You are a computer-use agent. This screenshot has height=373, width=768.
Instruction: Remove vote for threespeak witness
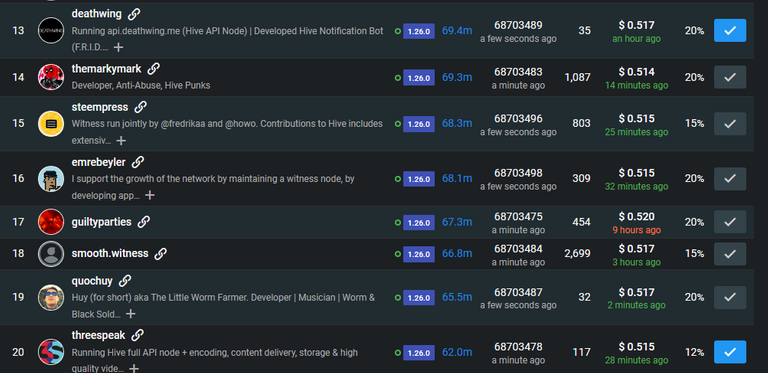pos(730,352)
